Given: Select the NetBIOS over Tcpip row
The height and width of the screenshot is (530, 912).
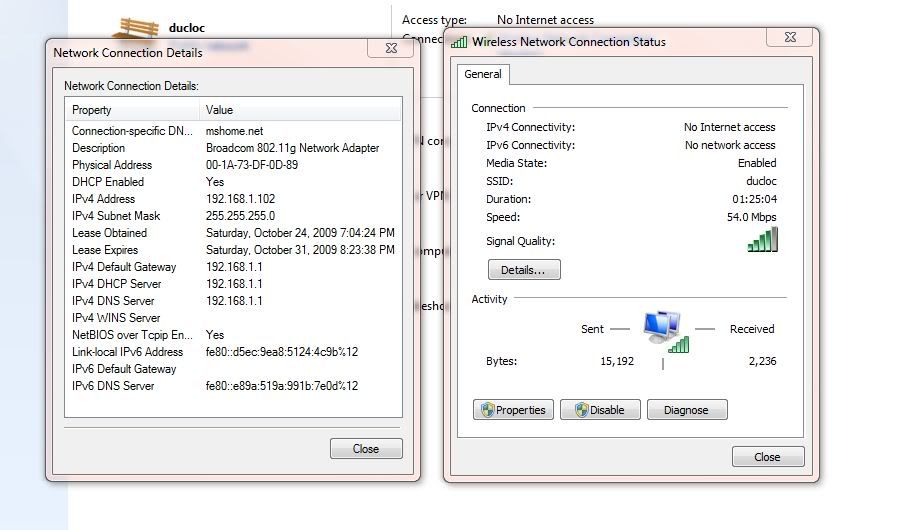Looking at the screenshot, I should [x=233, y=335].
